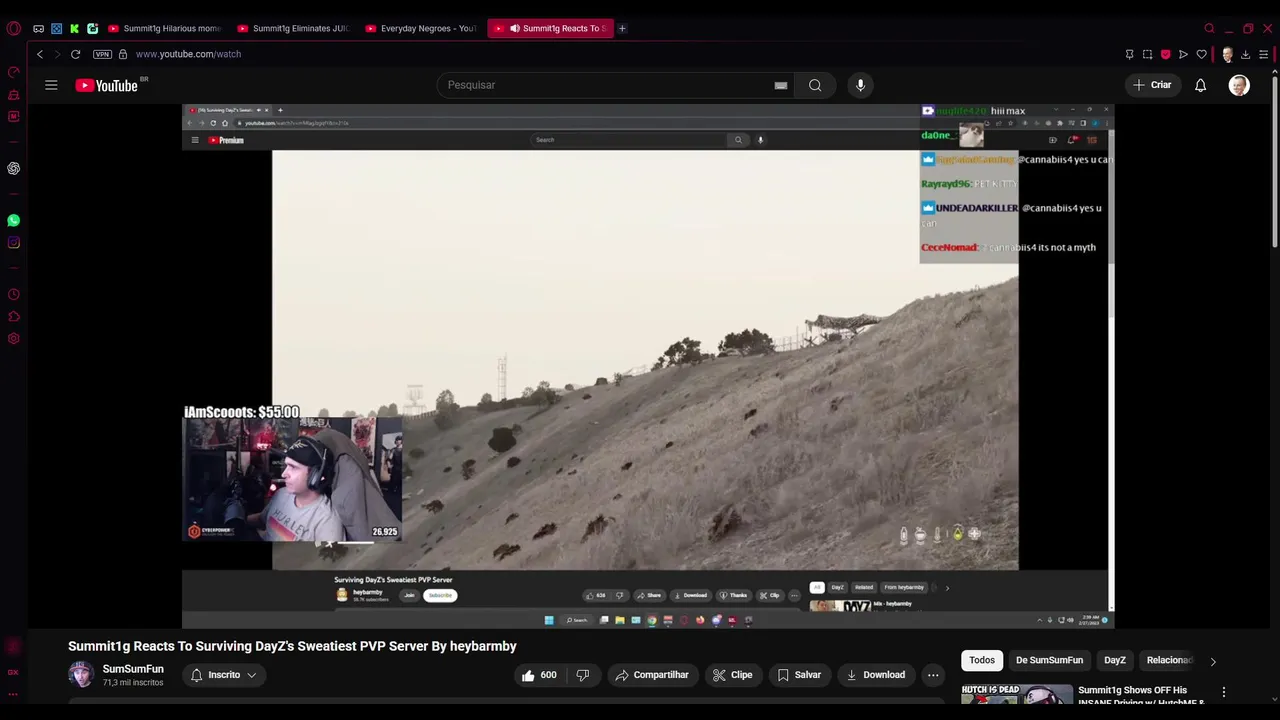Expand the Inscrito subscription dropdown
1280x720 pixels.
pos(224,675)
